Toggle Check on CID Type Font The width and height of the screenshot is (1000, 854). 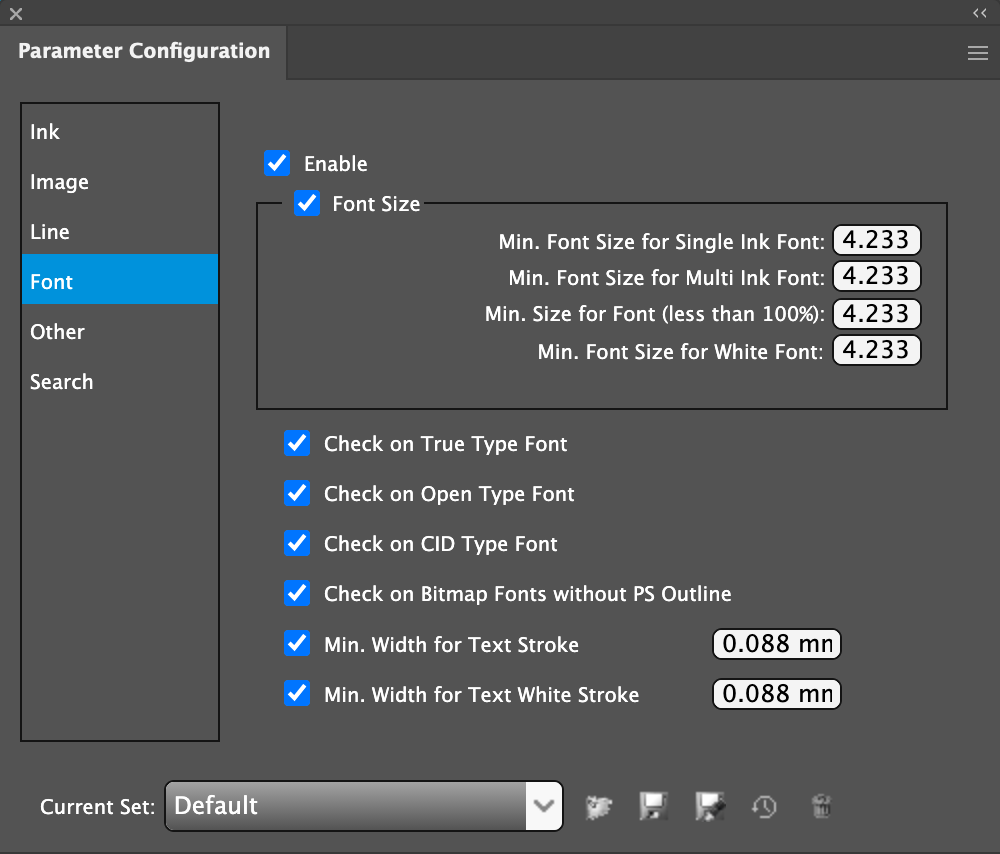(297, 544)
